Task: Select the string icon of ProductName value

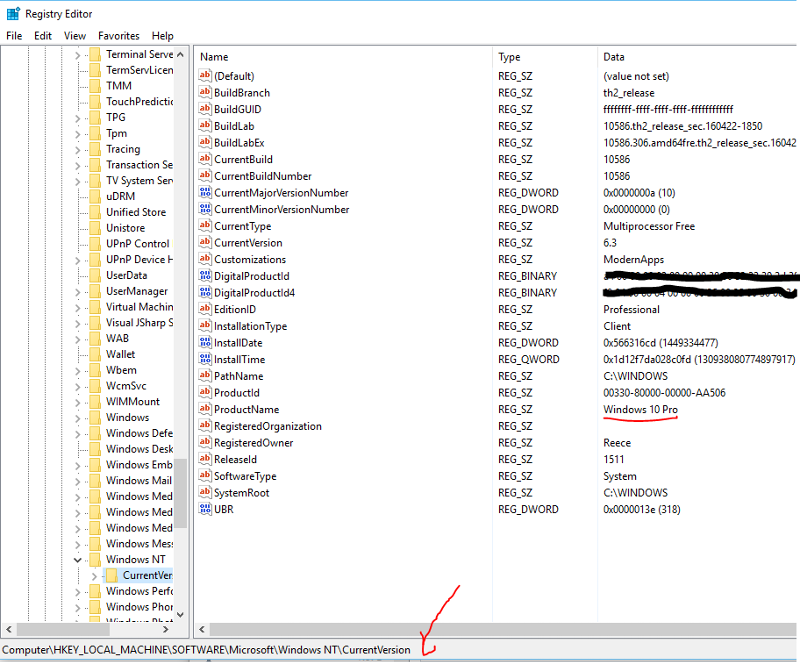Action: pos(205,409)
